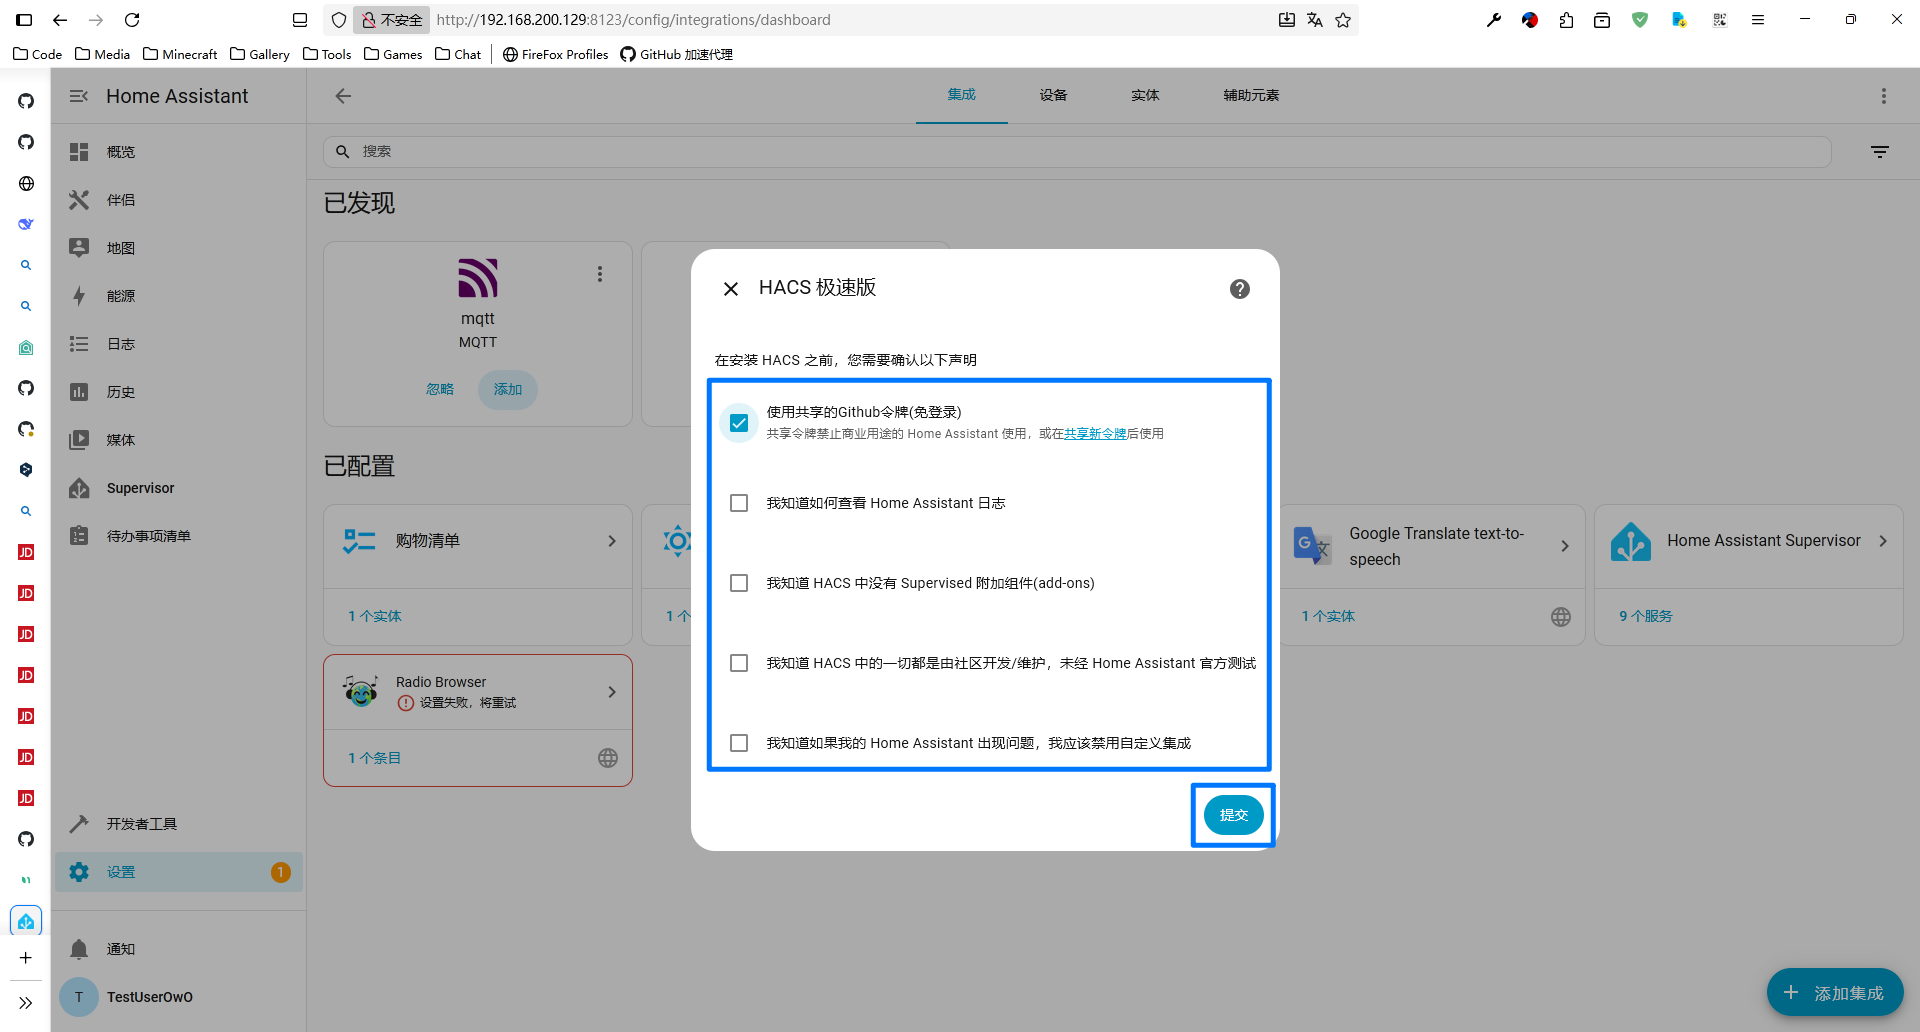Image resolution: width=1920 pixels, height=1032 pixels.
Task: Open the Code bookmarks folder
Action: 38,54
